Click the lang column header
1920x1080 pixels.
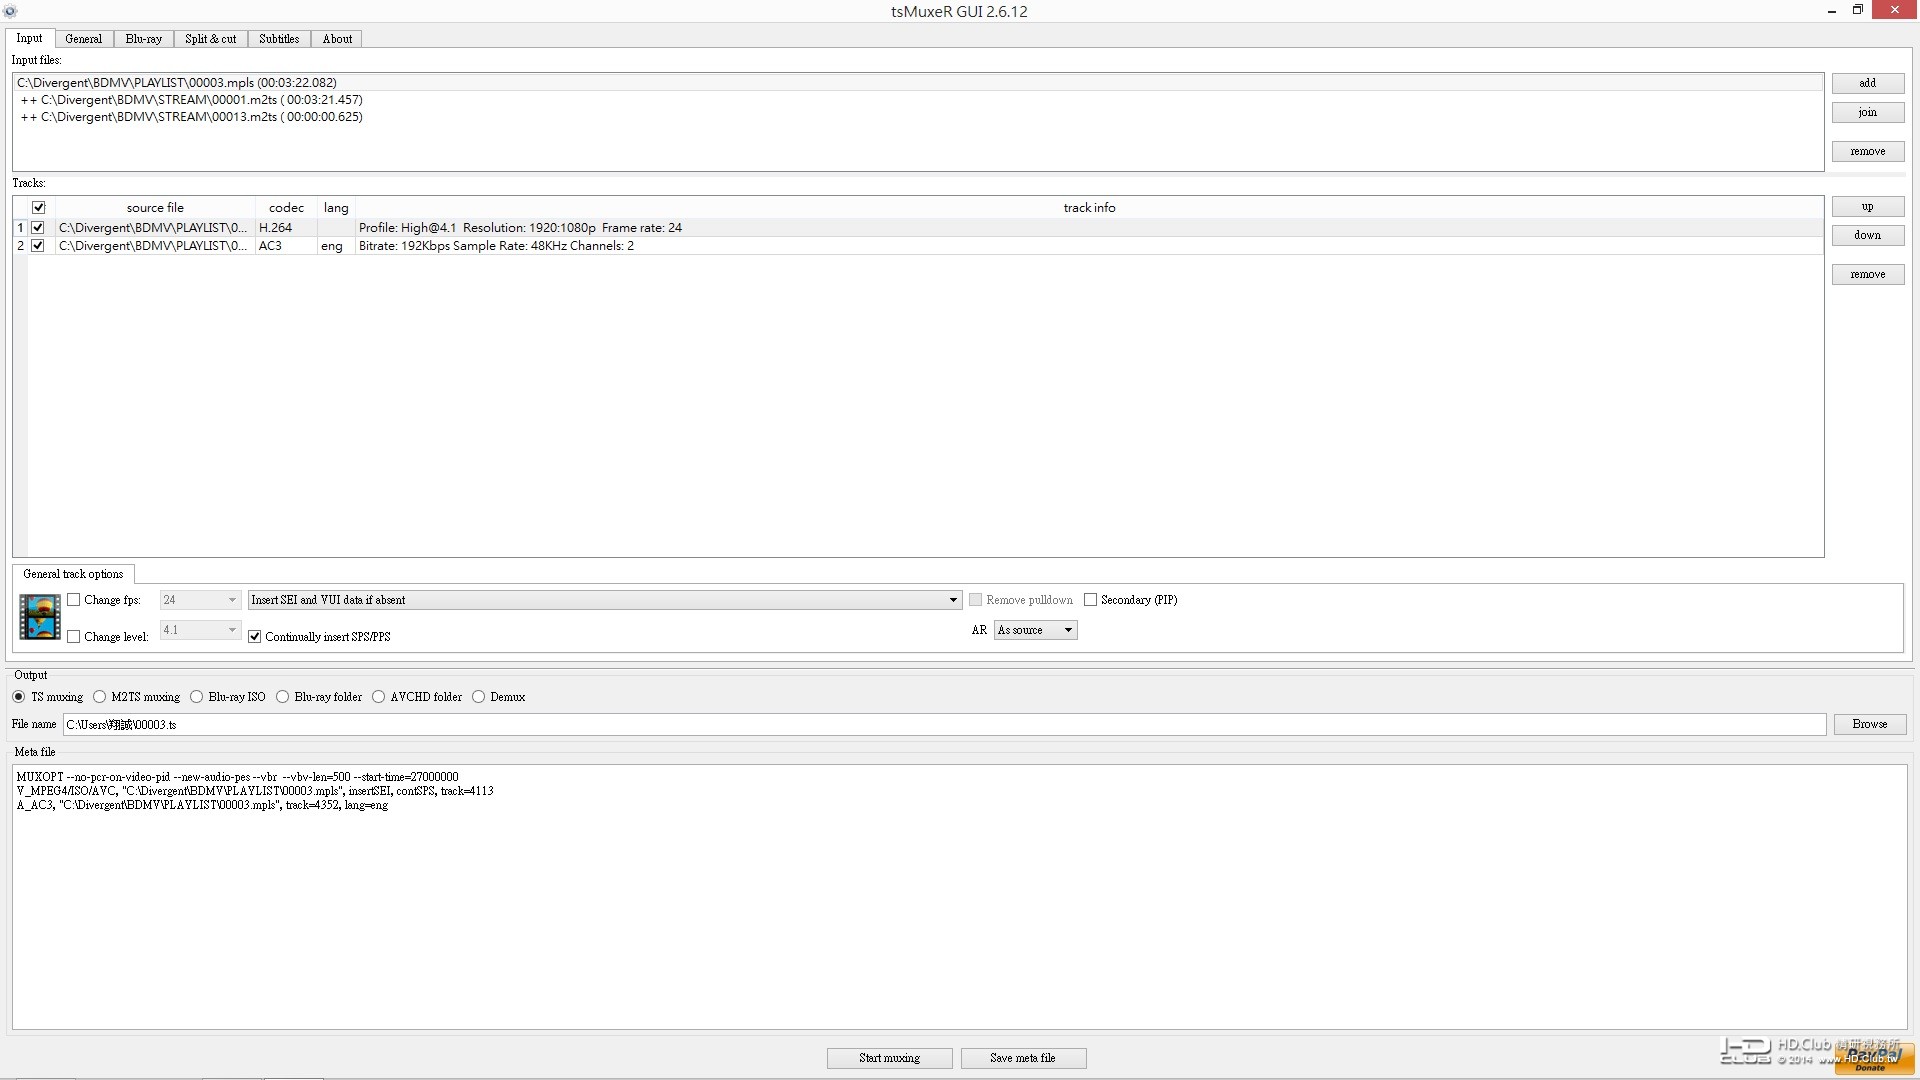pyautogui.click(x=336, y=208)
